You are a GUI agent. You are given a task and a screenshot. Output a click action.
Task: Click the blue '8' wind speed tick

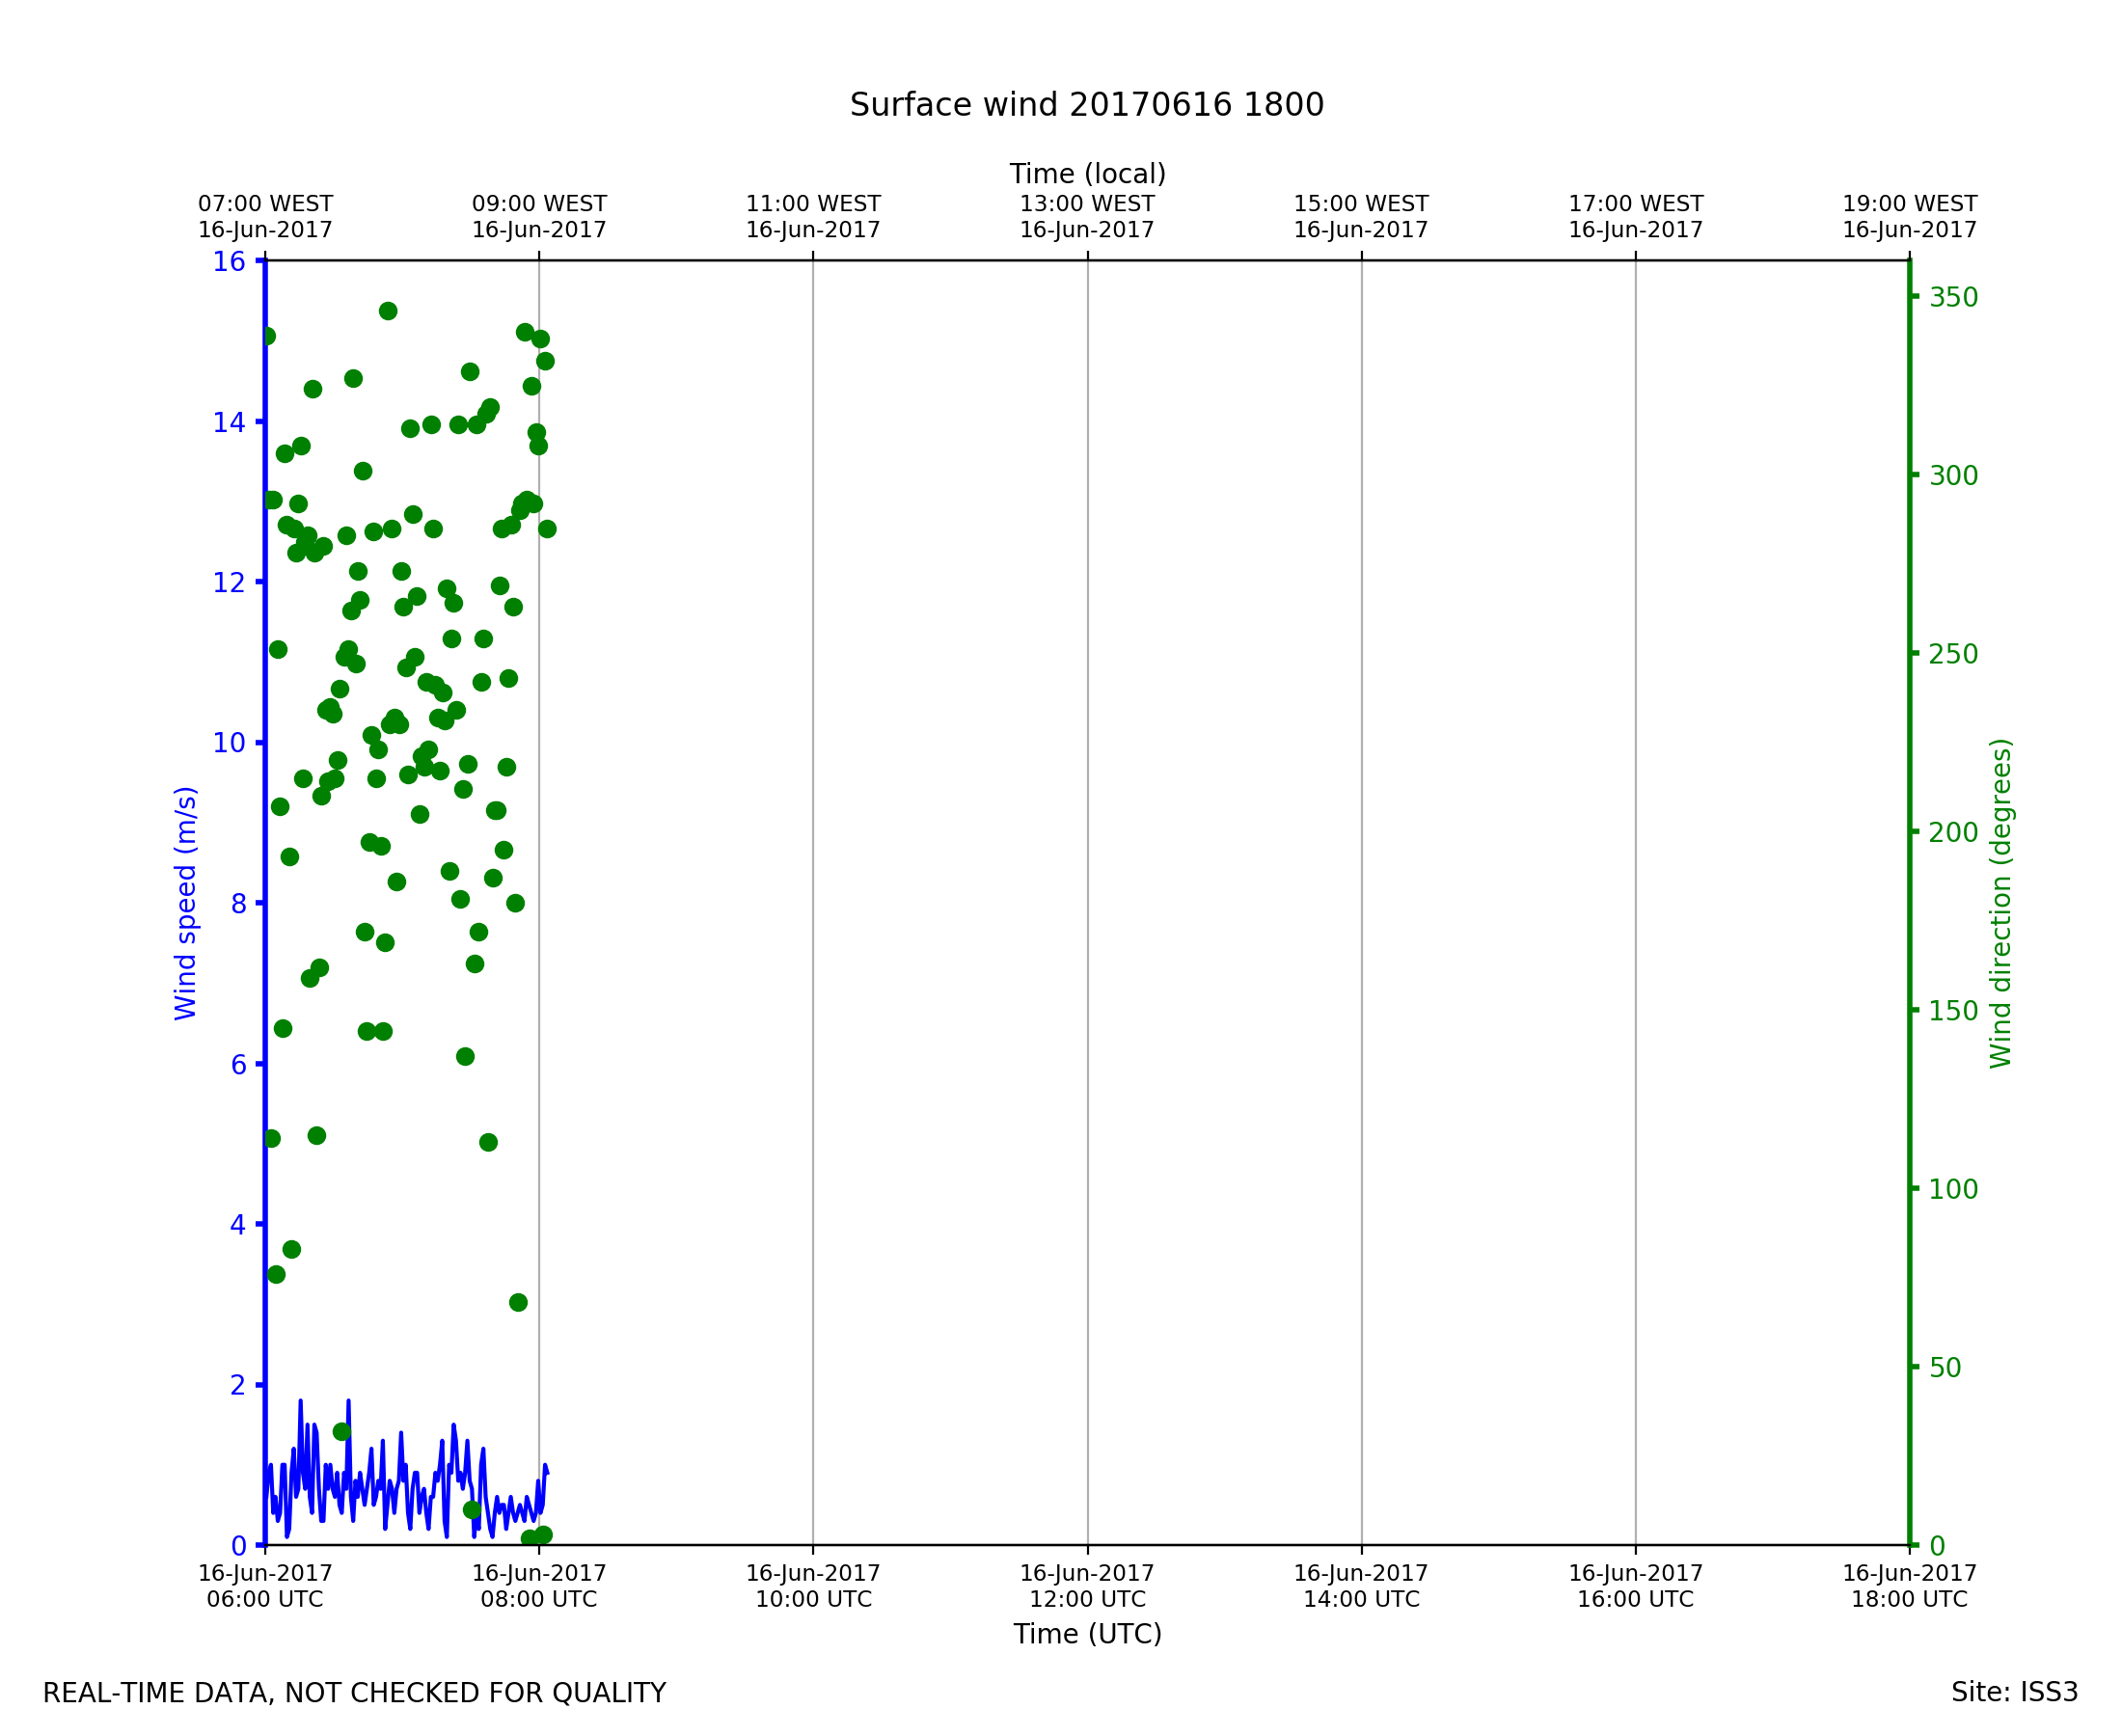(238, 904)
